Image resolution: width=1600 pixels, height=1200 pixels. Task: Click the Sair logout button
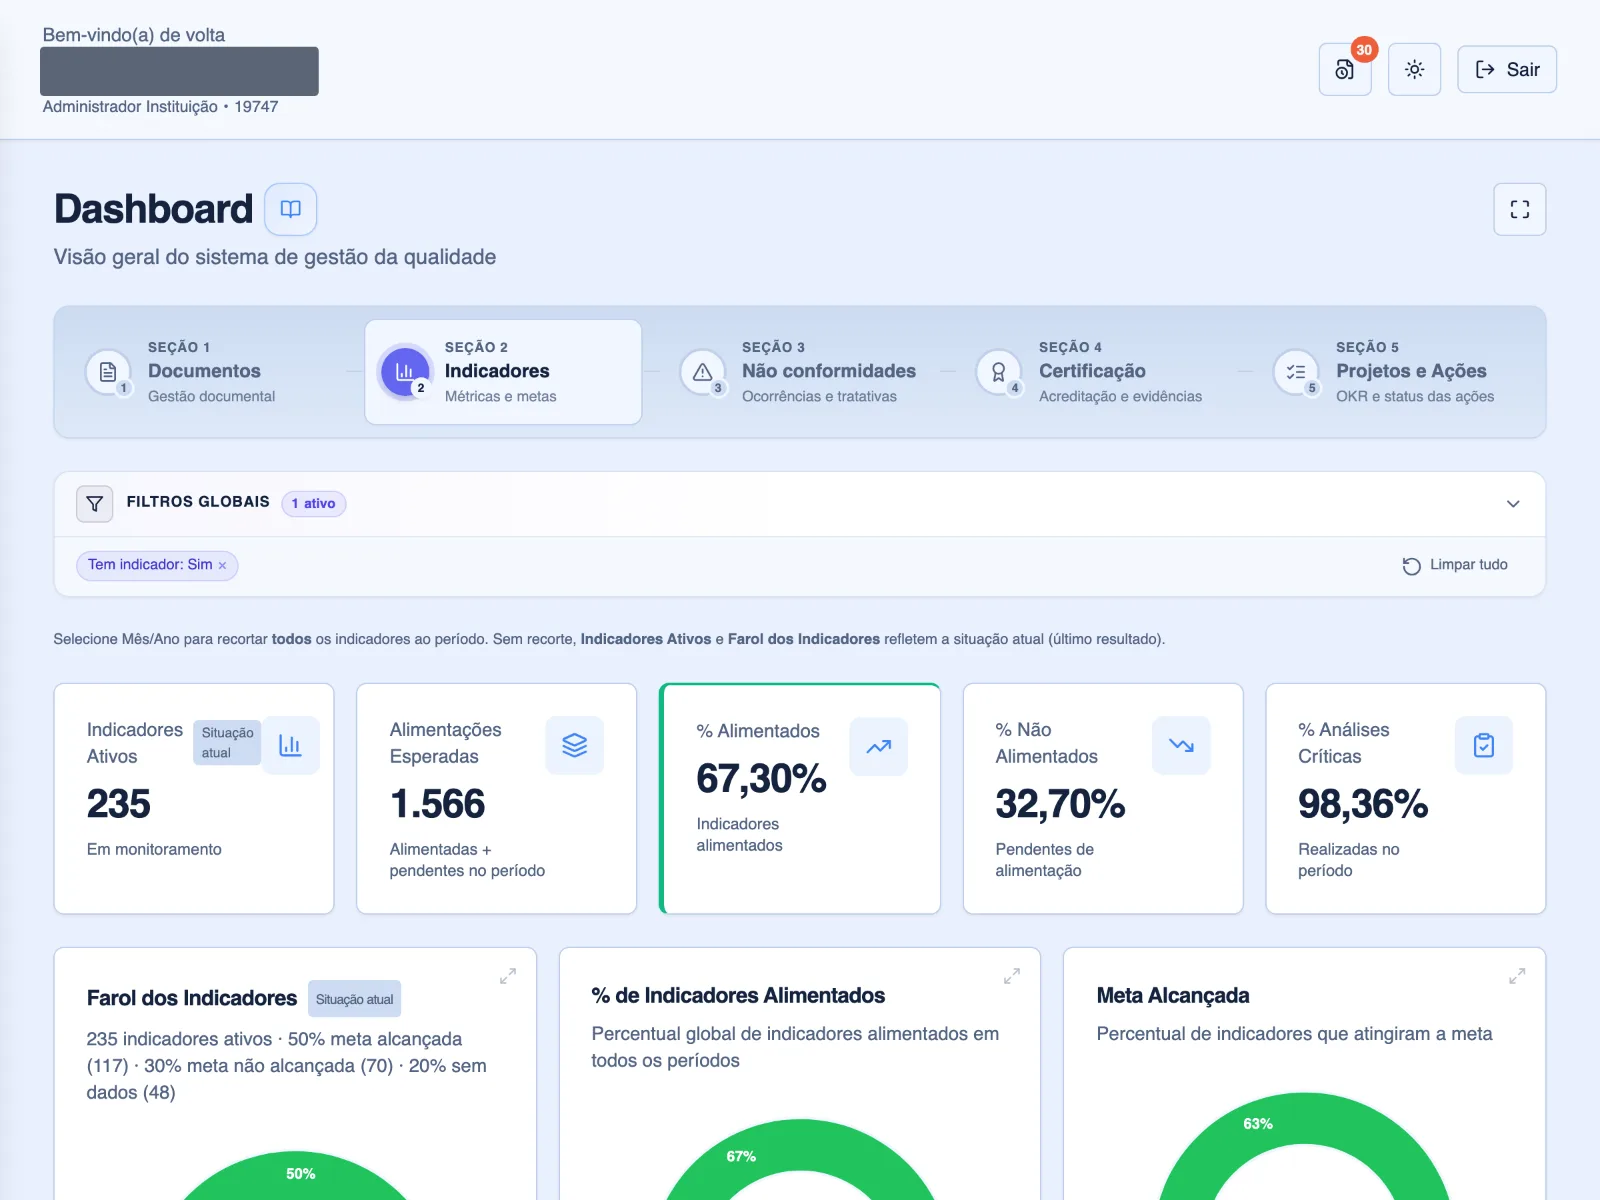click(x=1507, y=69)
